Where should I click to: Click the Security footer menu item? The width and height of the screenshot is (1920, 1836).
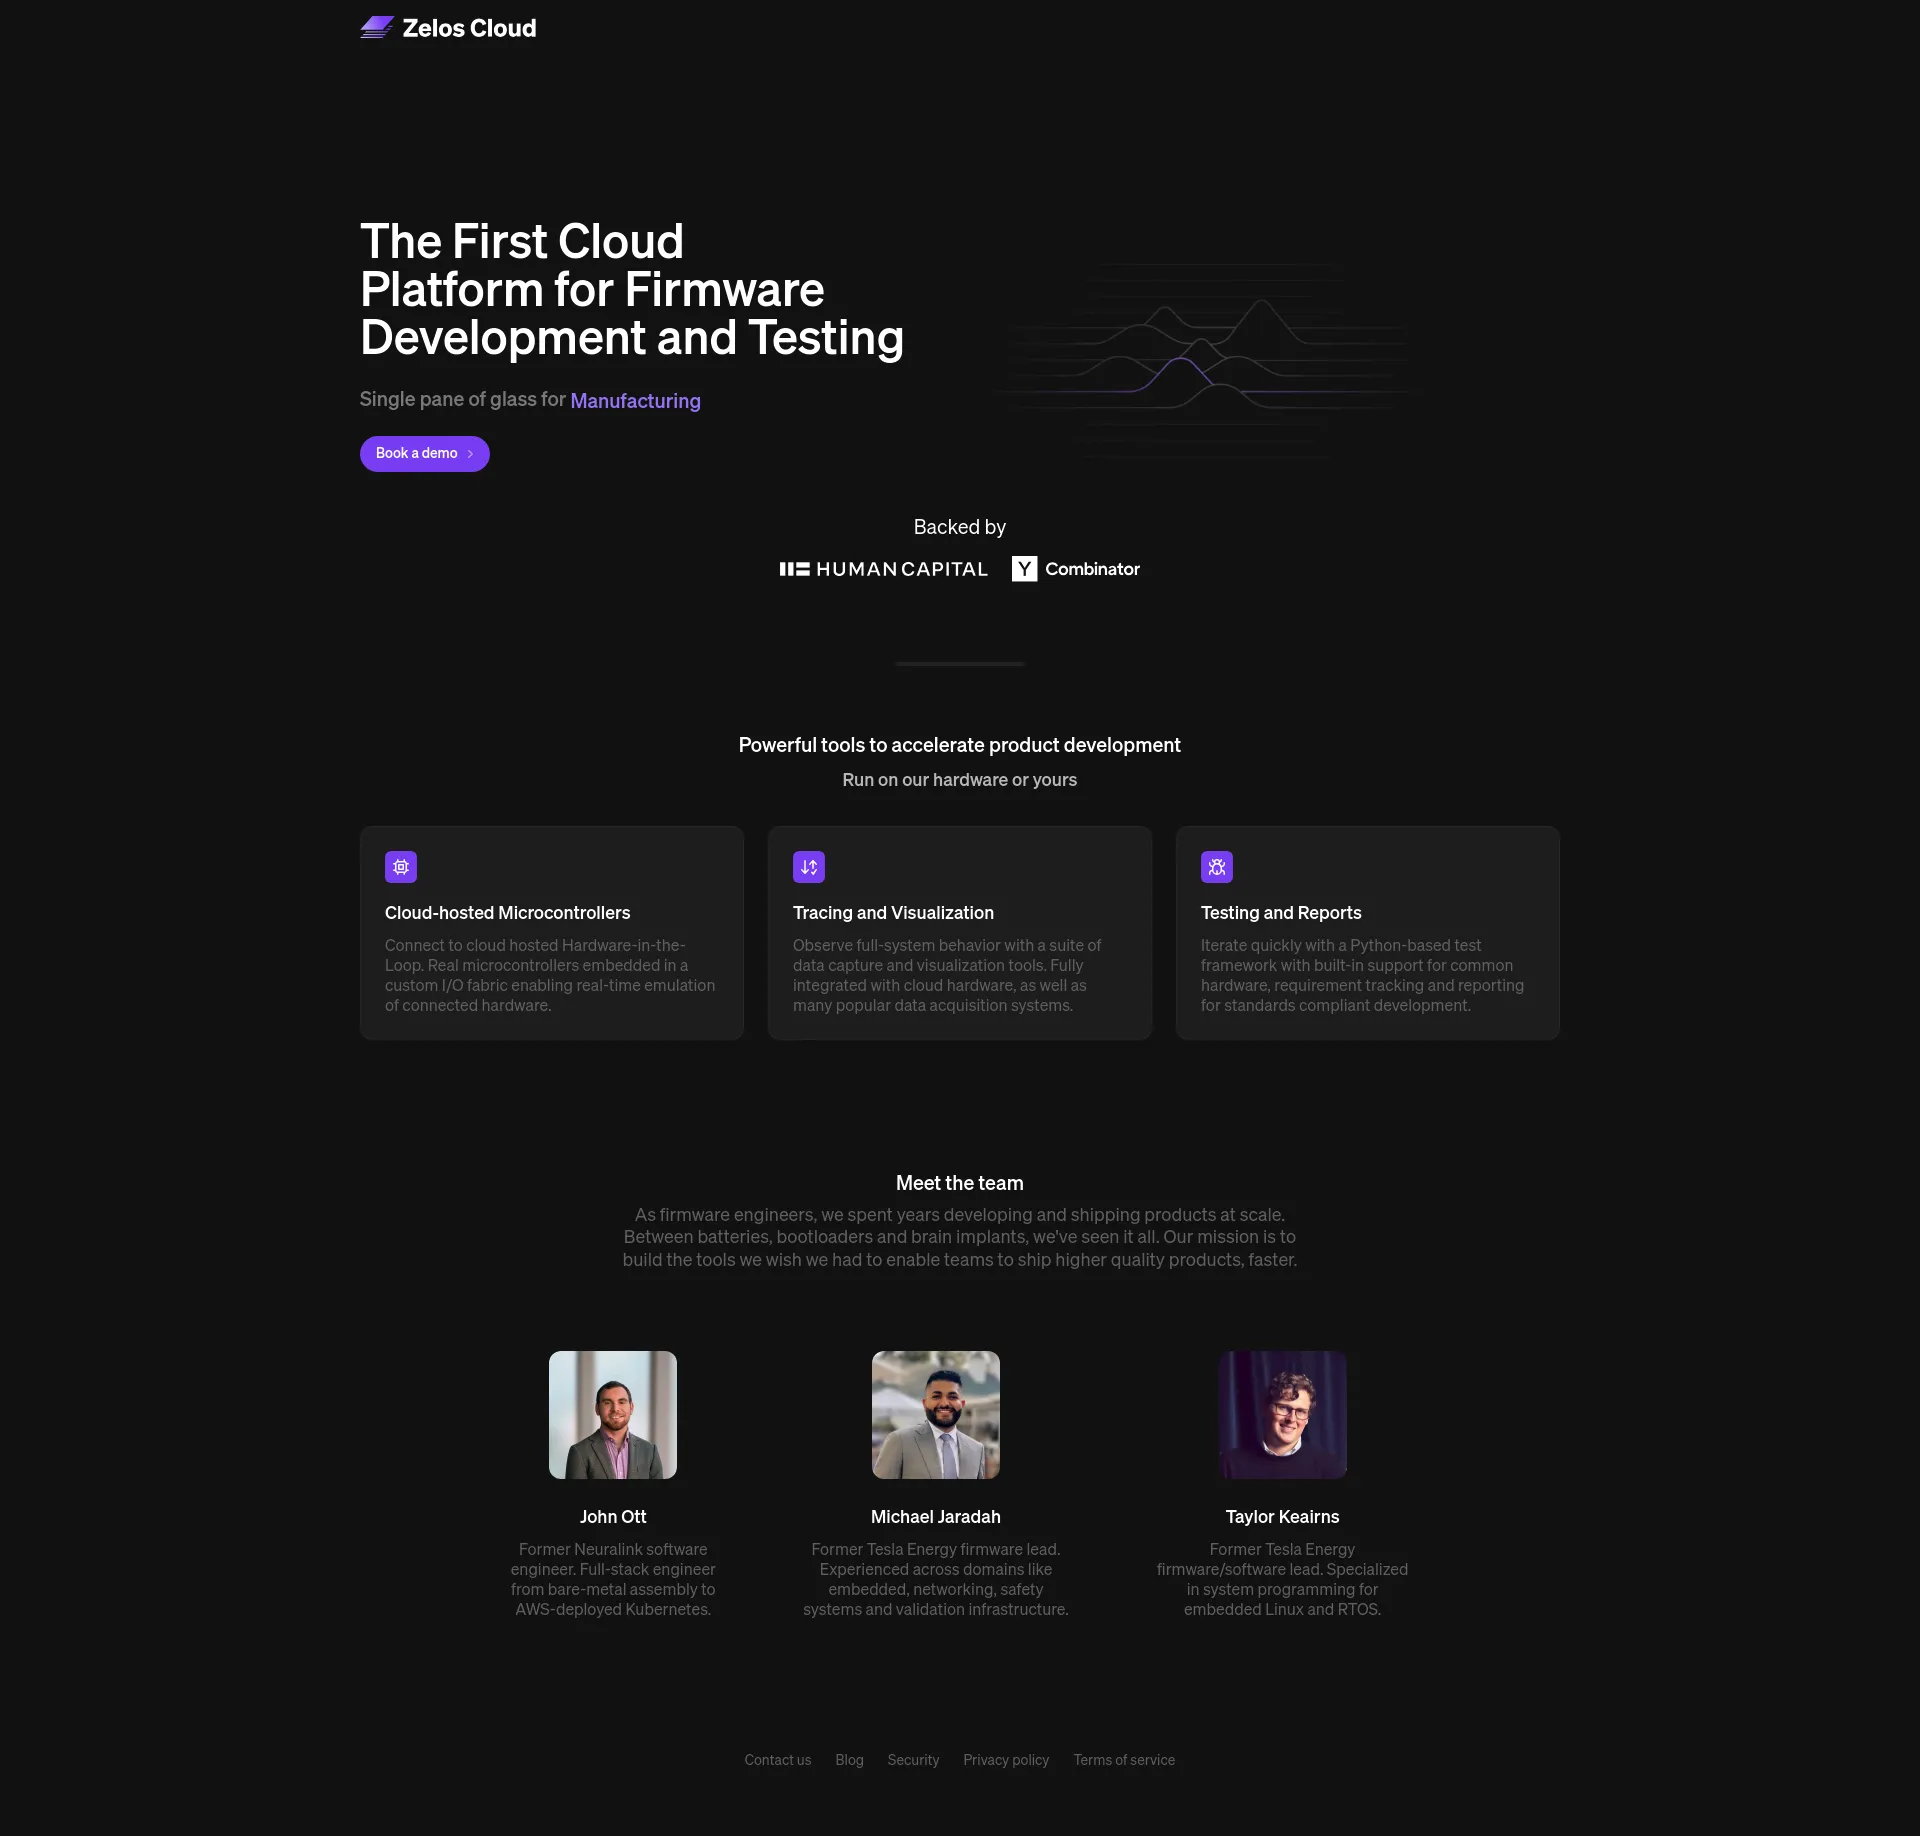coord(914,1759)
